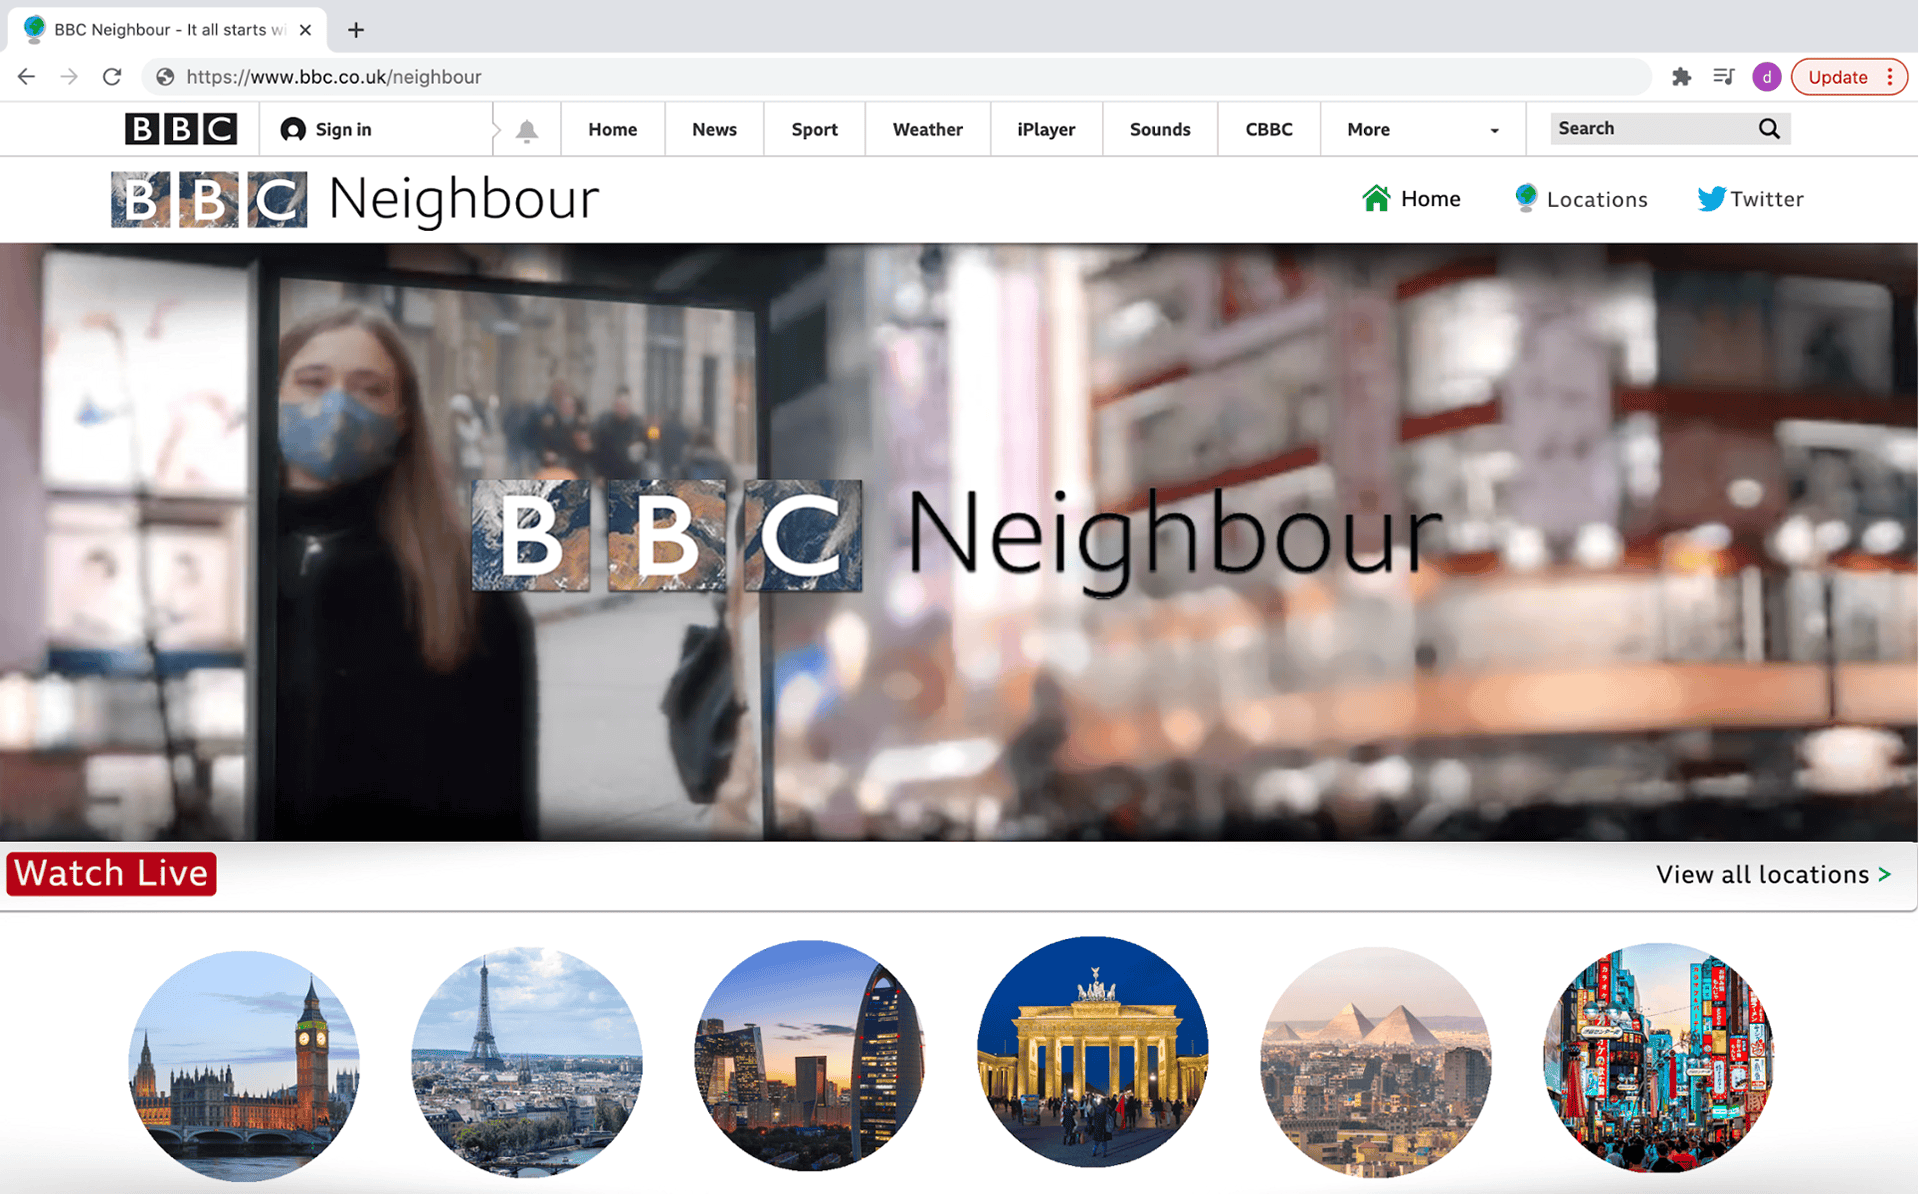
Task: Open the media control playlist icon
Action: [1723, 77]
